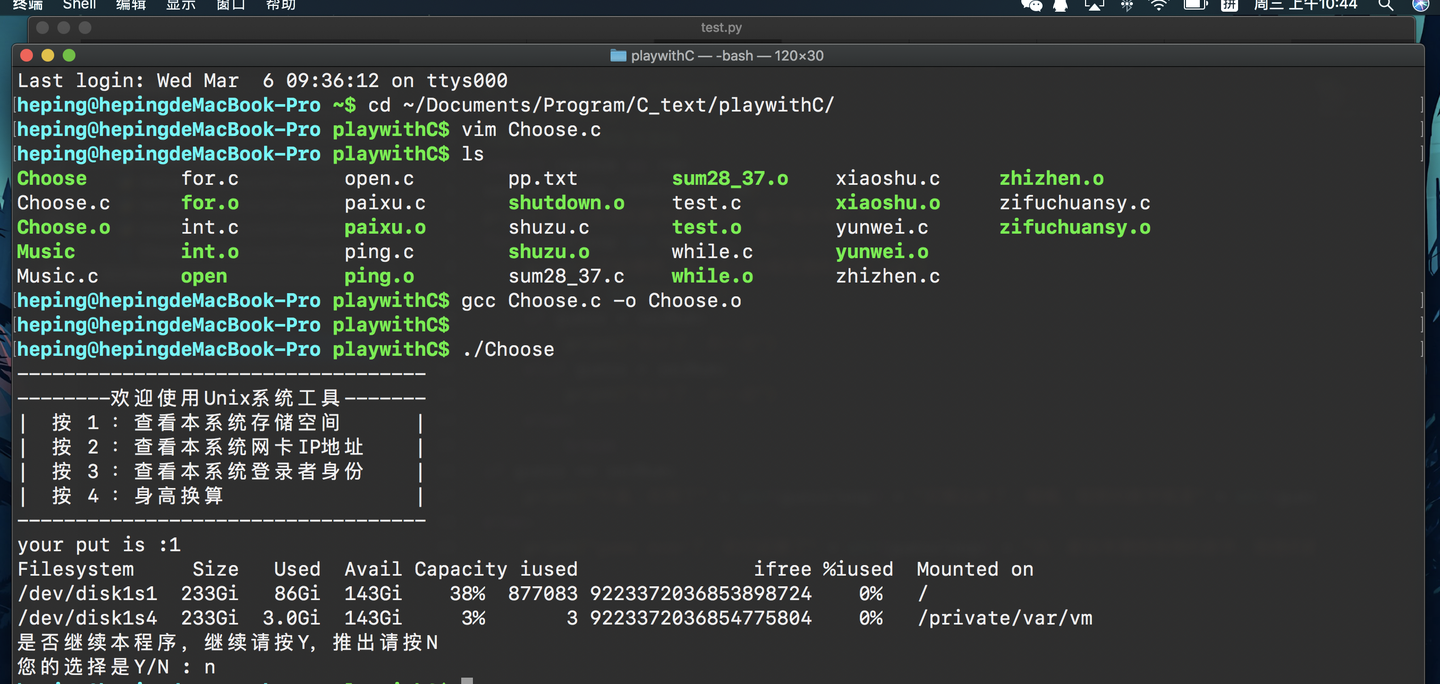Click file 'xiaoshu.c' in the listing
The image size is (1440, 684).
point(888,179)
